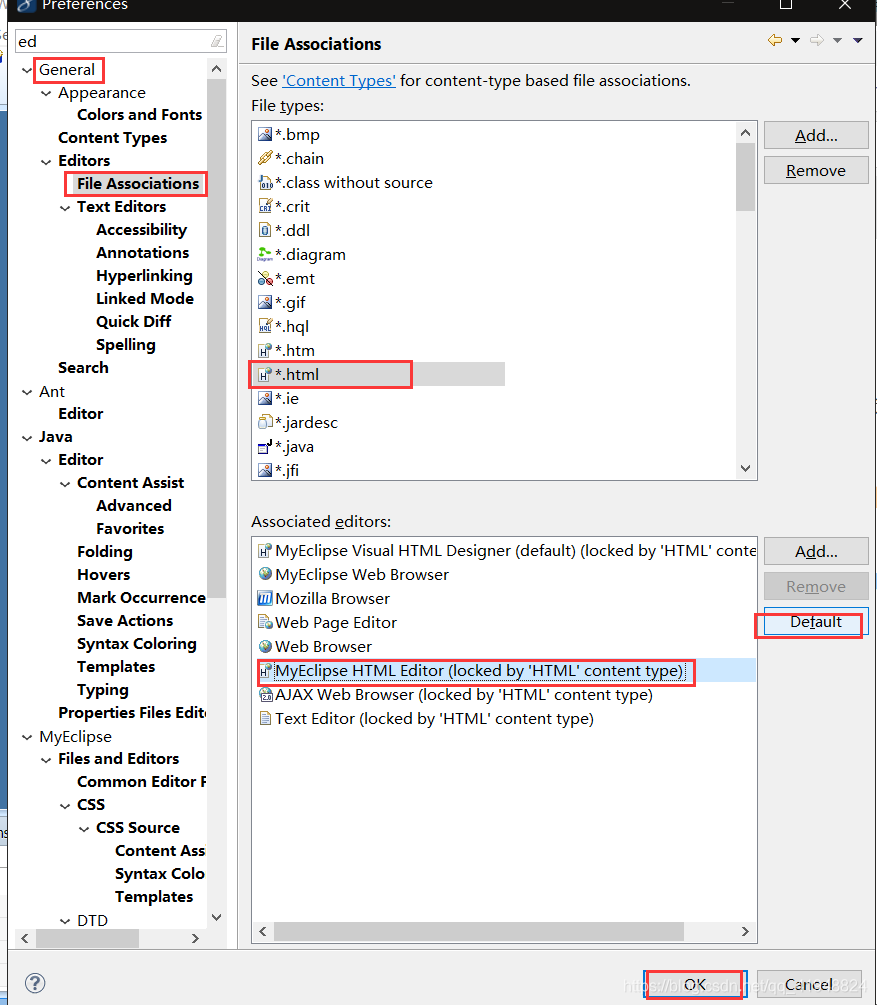Open the help question mark icon

(35, 983)
